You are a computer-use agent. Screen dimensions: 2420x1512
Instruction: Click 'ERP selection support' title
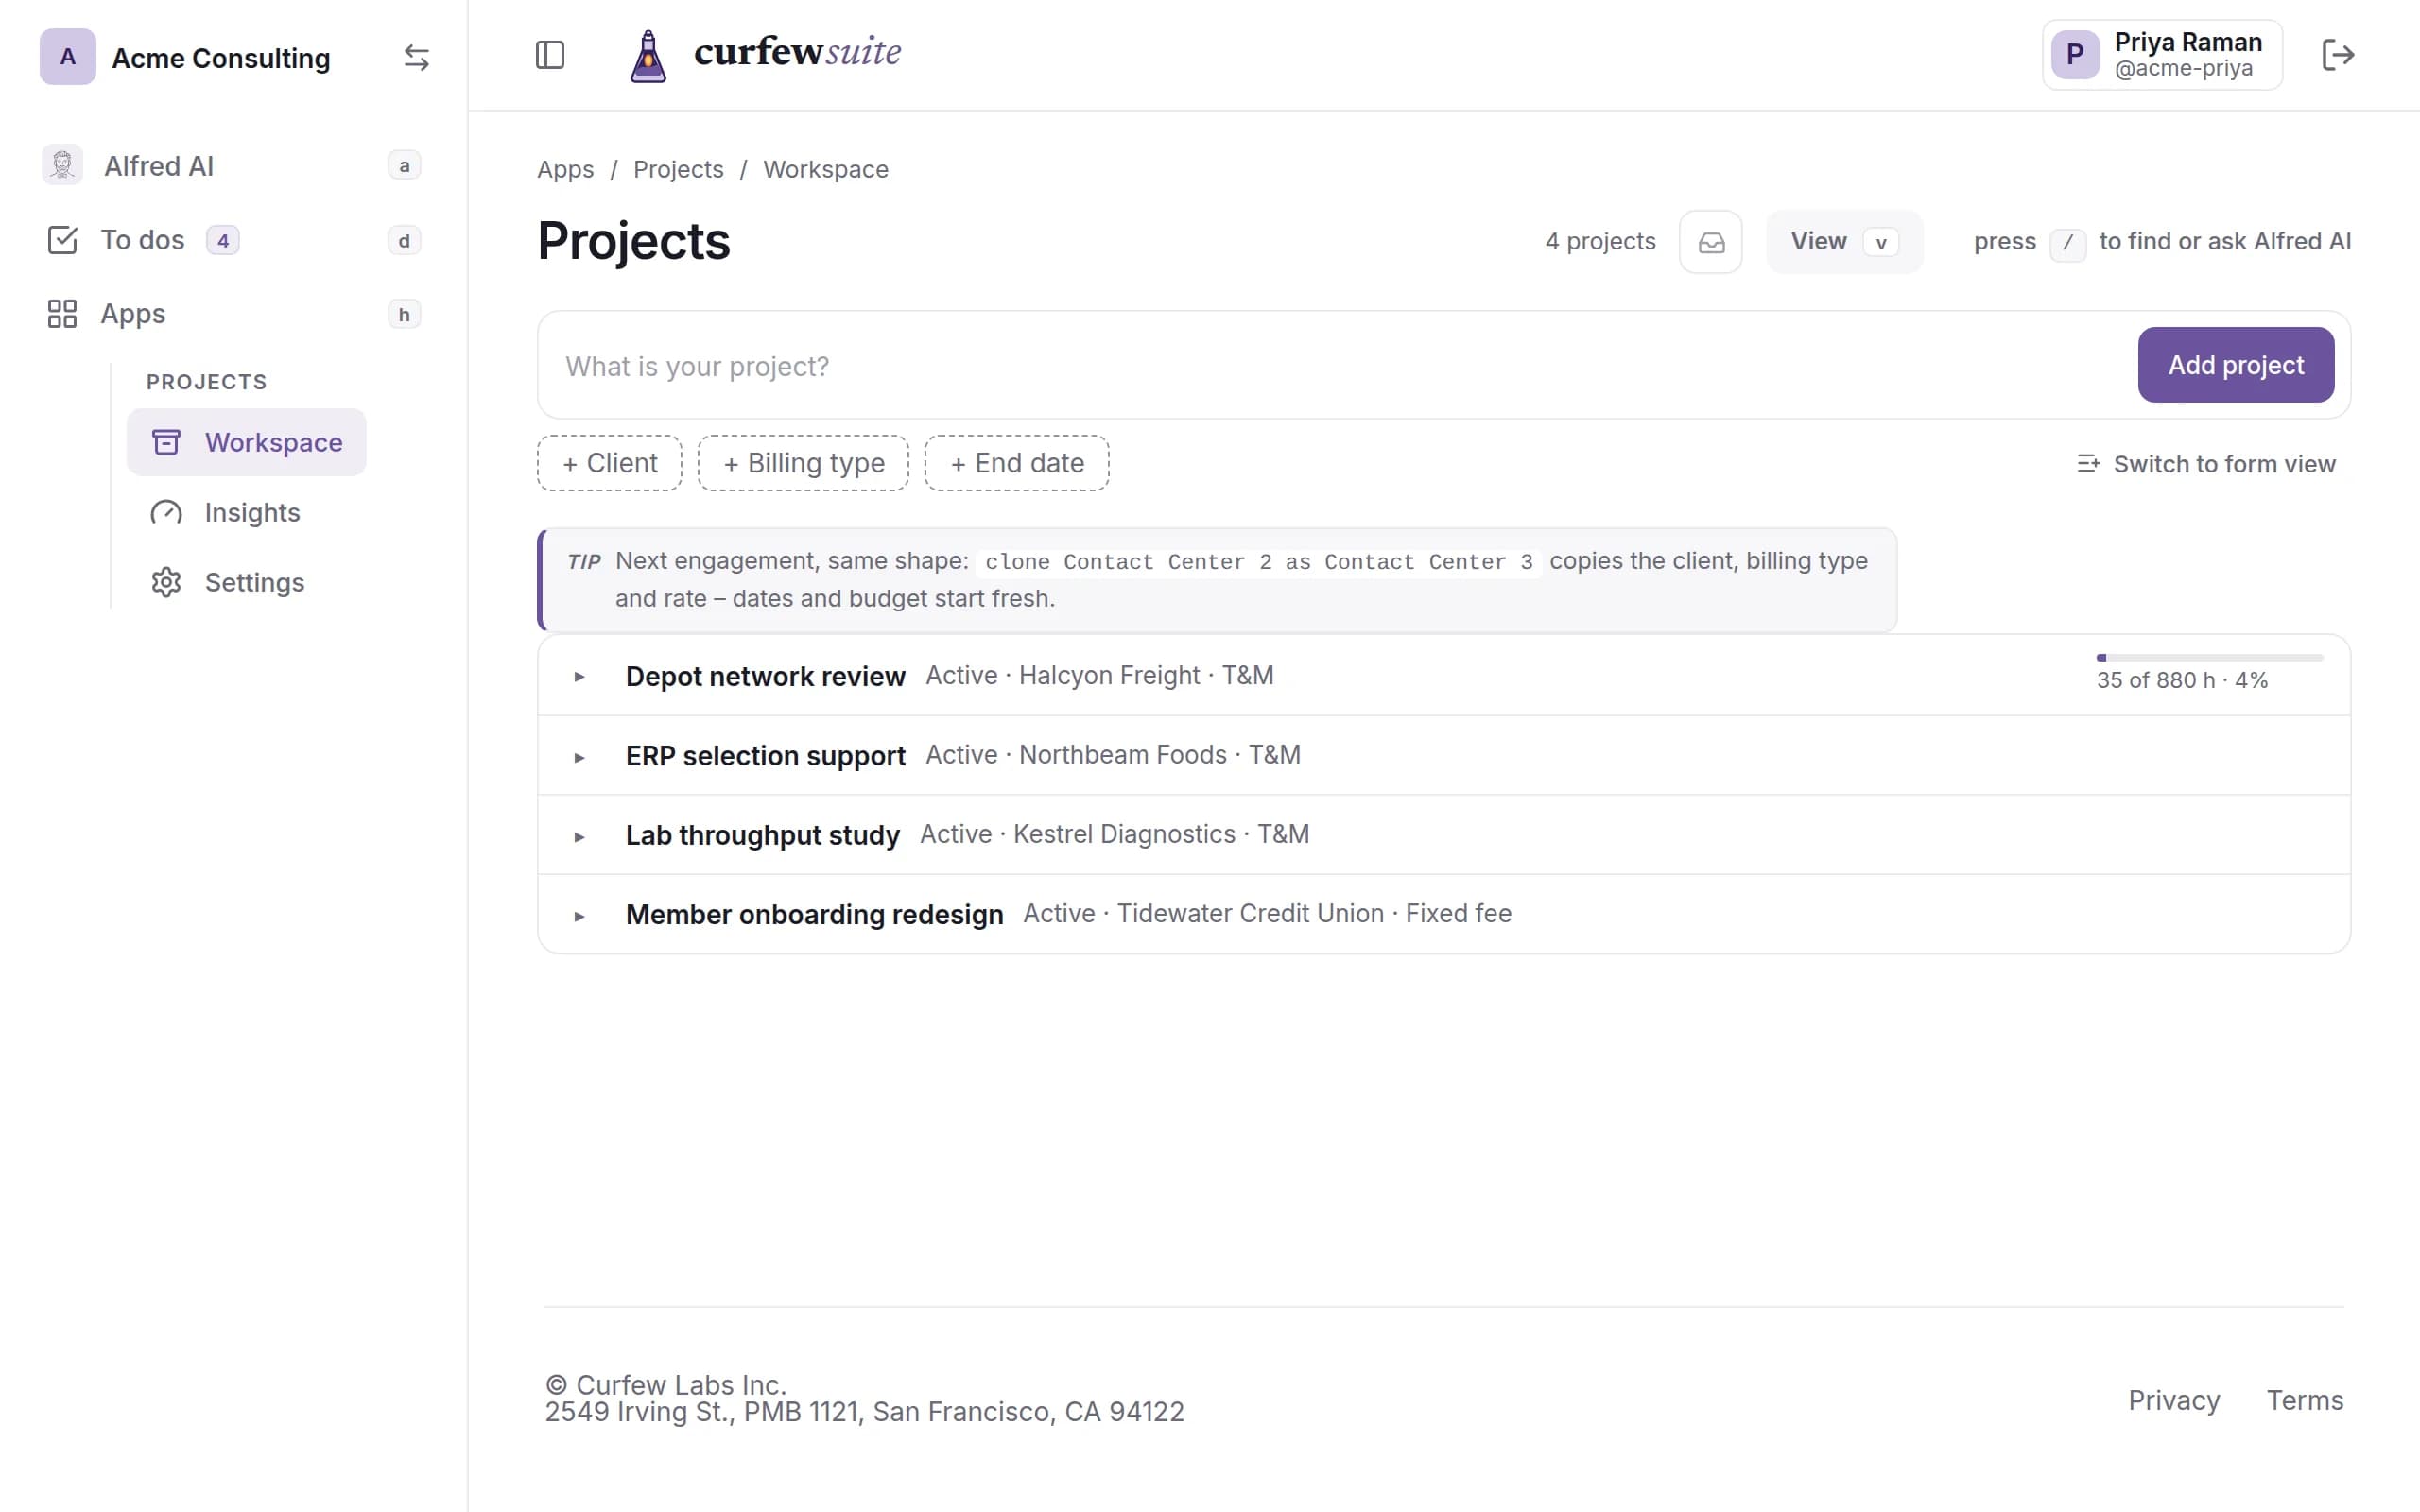765,756
